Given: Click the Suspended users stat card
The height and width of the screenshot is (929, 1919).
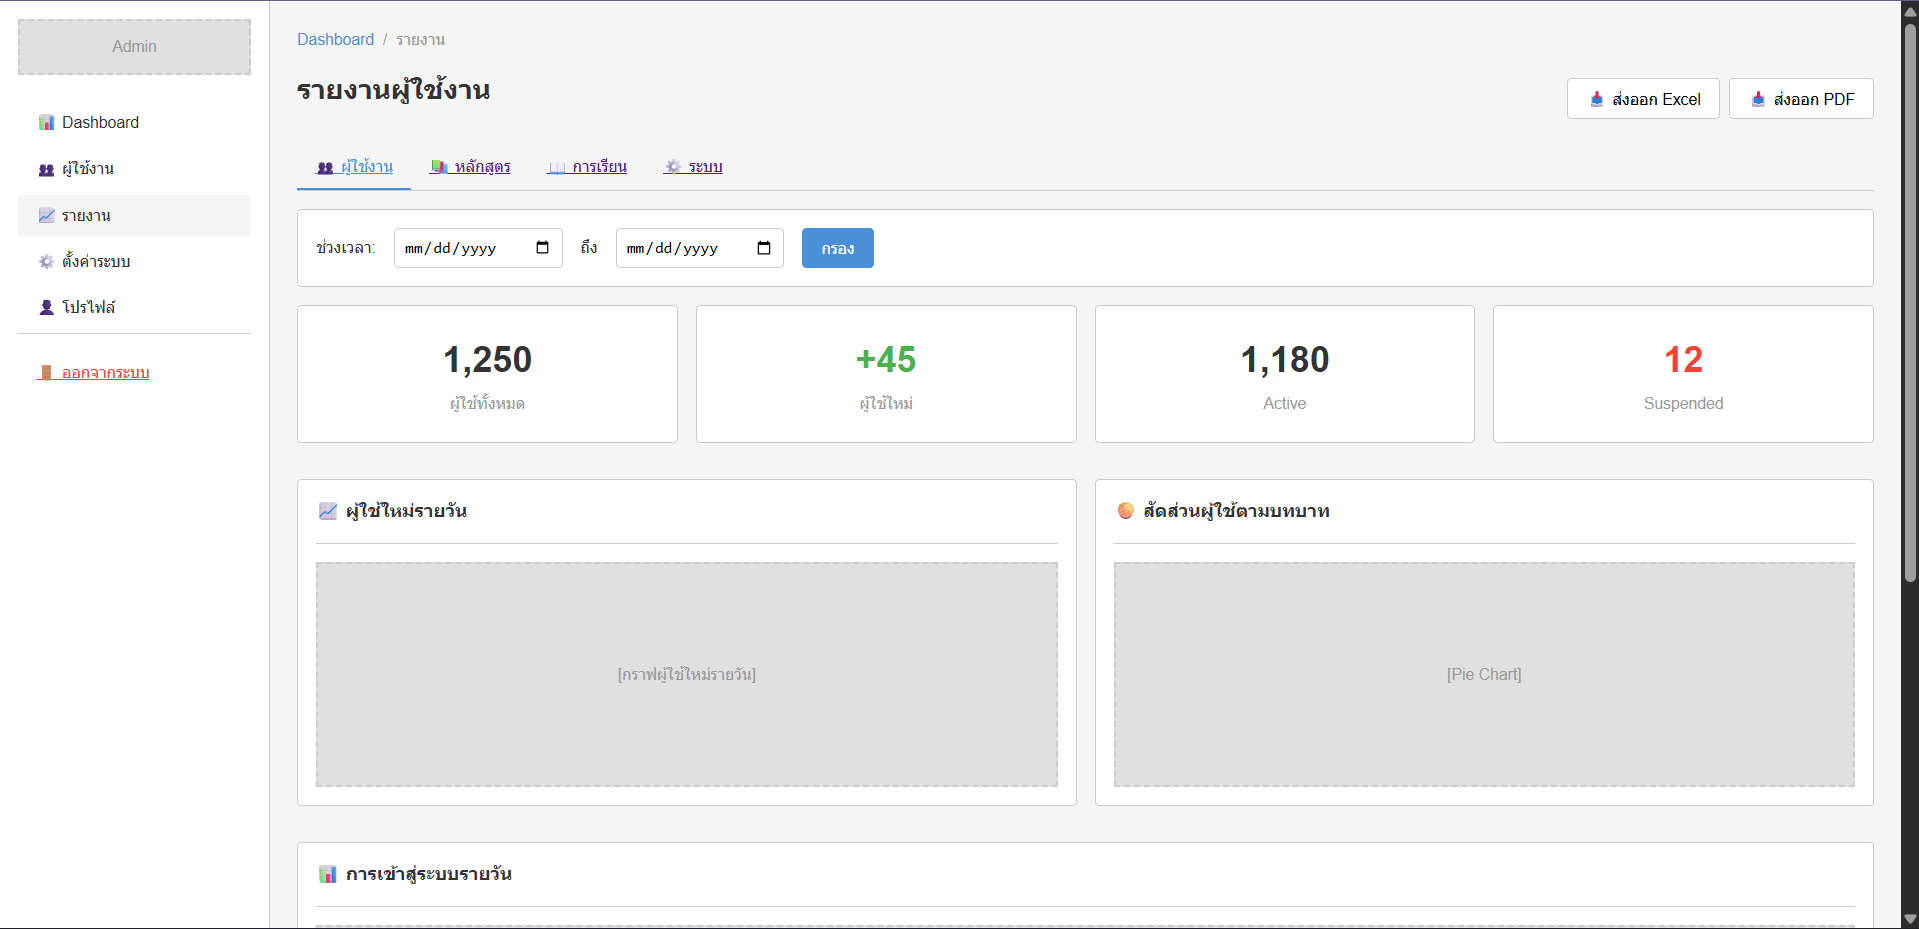Looking at the screenshot, I should tap(1682, 374).
